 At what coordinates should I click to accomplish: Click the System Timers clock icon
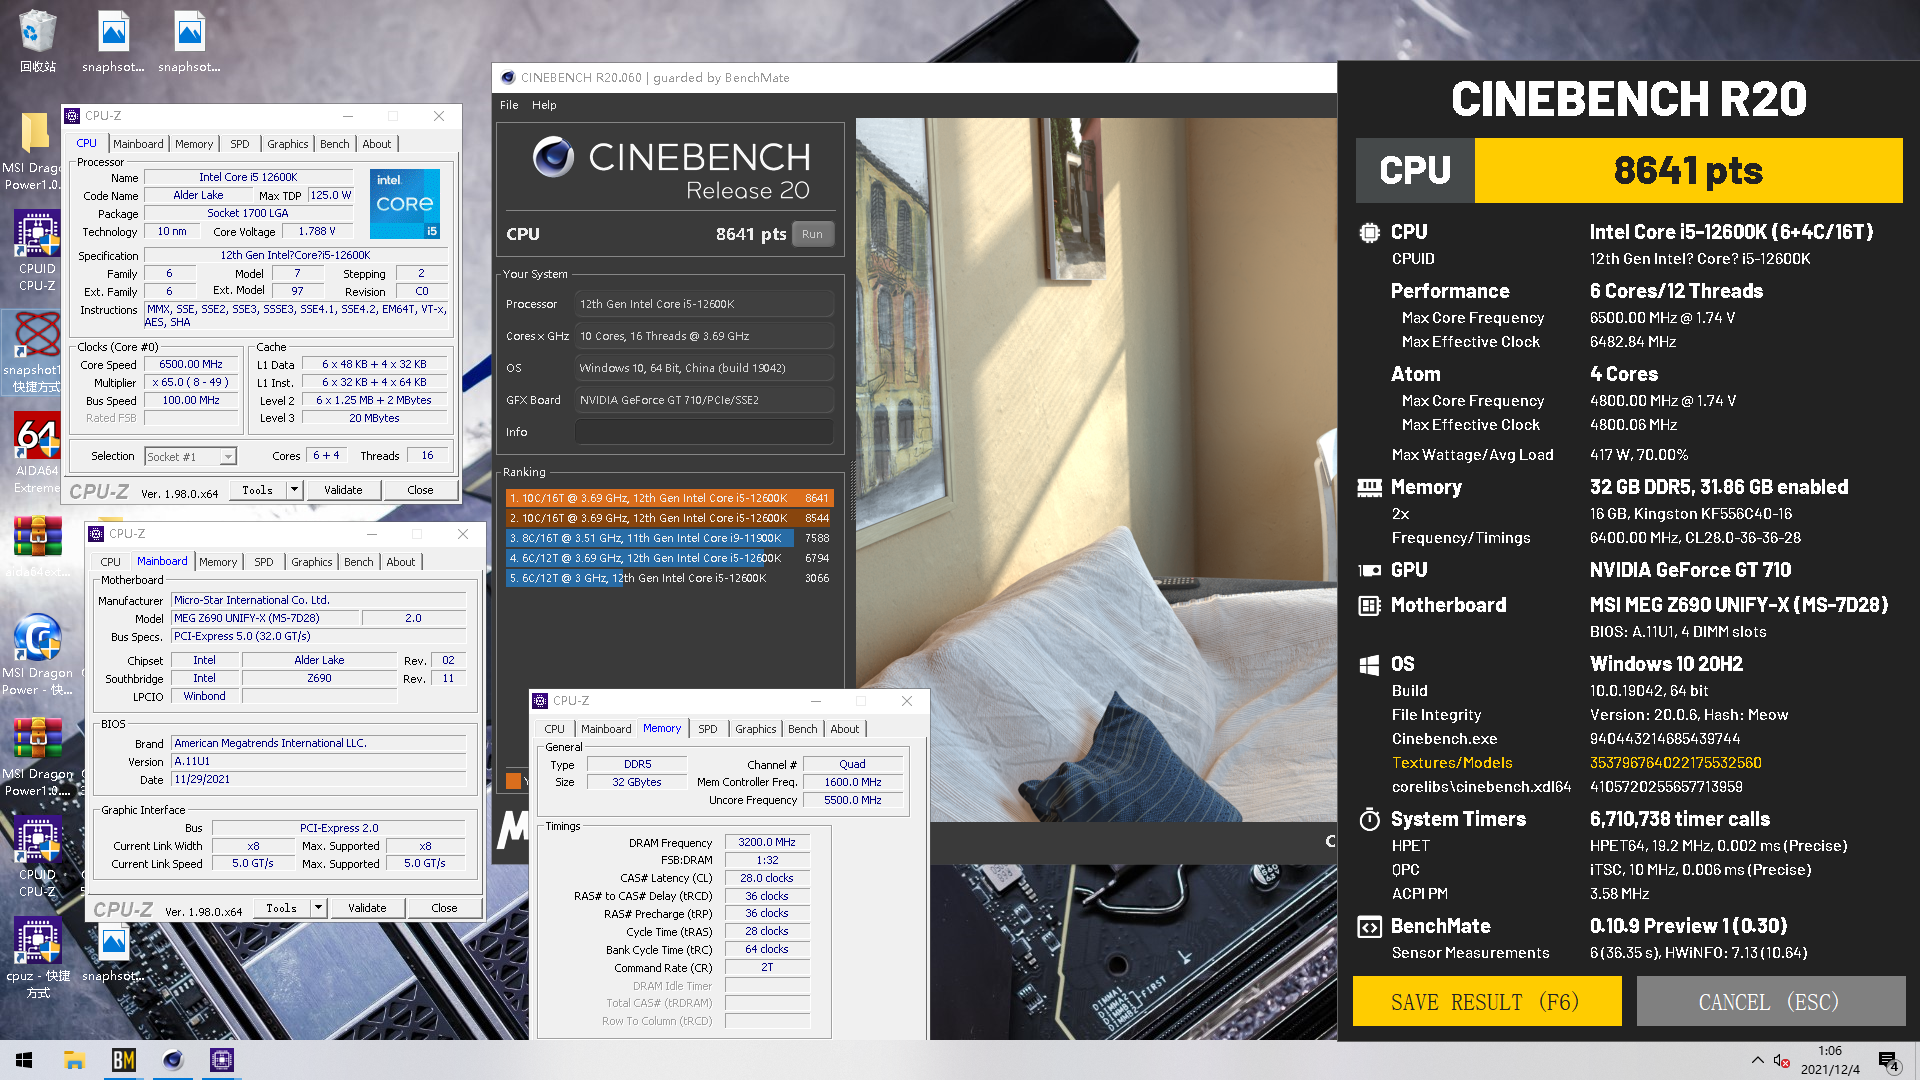[1369, 820]
